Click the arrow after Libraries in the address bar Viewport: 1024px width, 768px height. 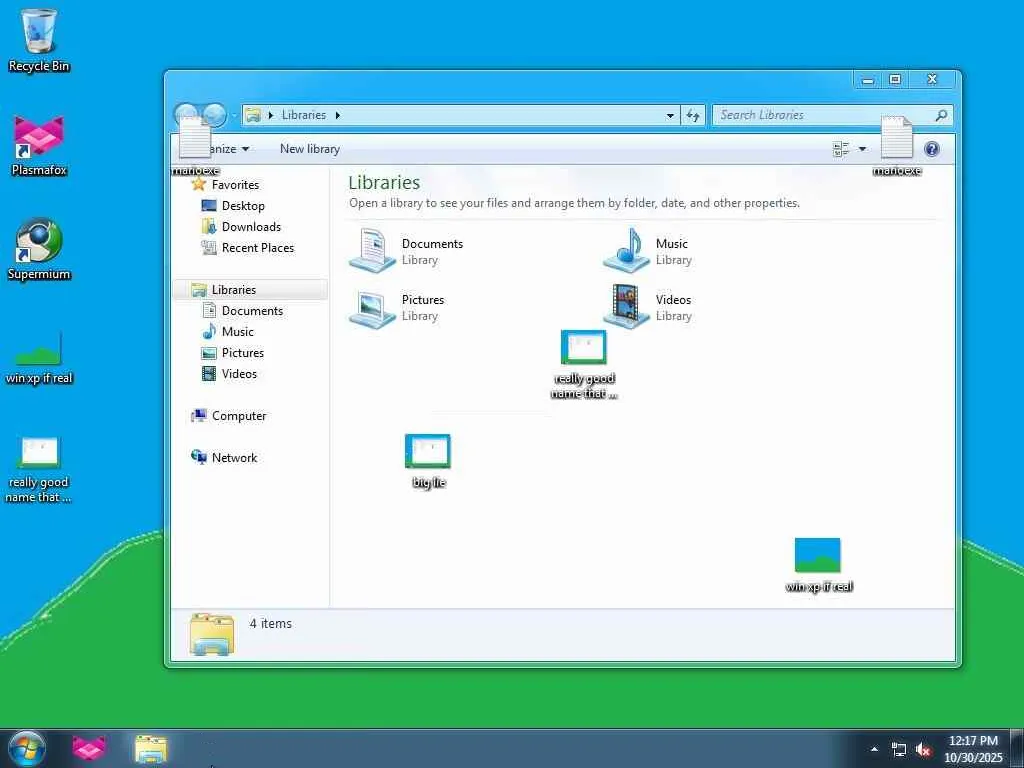click(x=338, y=116)
